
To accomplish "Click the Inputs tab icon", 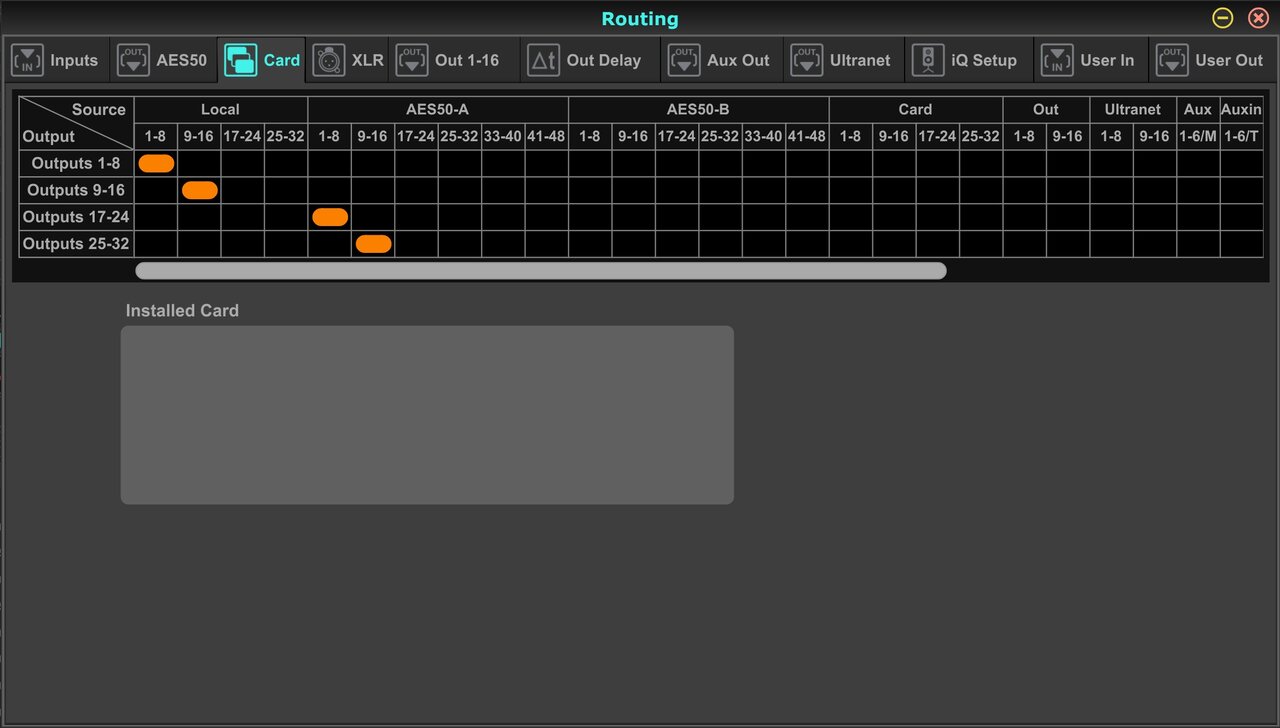I will point(28,60).
